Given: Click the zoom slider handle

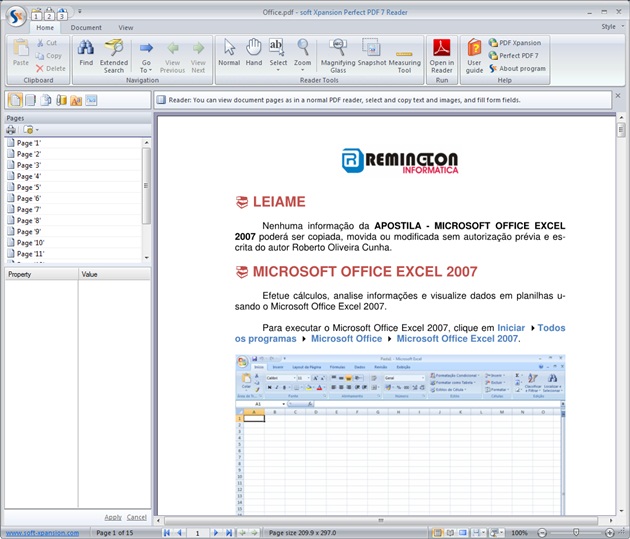Looking at the screenshot, I should tap(575, 533).
